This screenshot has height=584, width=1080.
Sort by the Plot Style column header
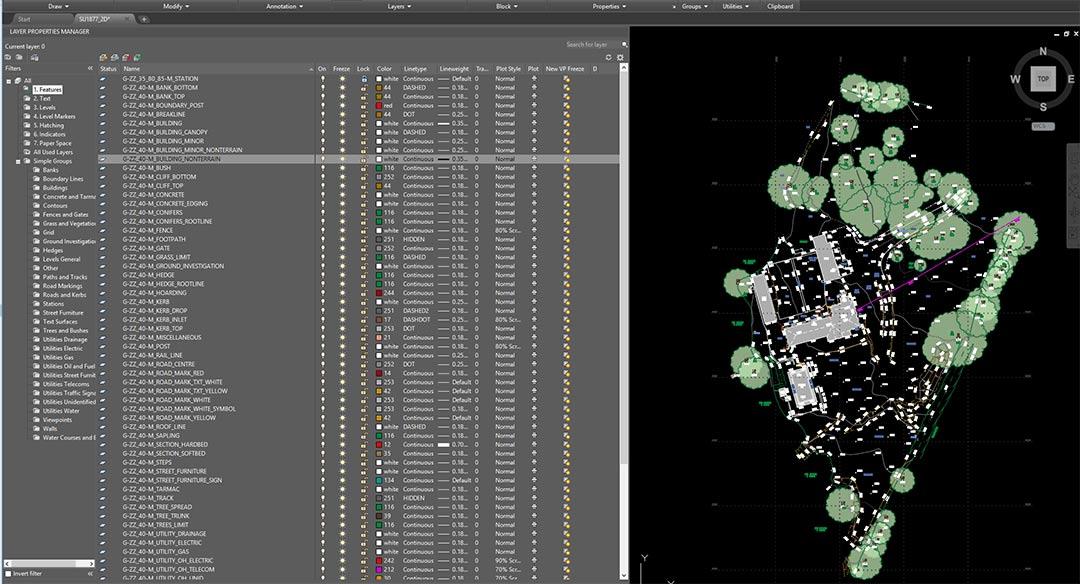click(510, 69)
